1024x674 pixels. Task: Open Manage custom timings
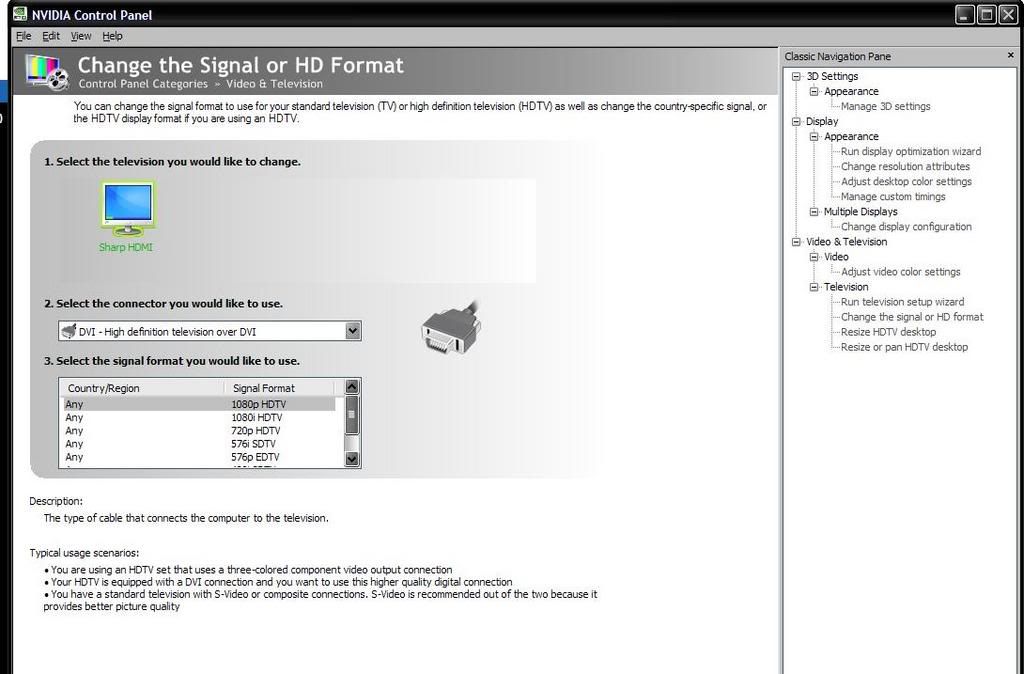[x=893, y=197]
